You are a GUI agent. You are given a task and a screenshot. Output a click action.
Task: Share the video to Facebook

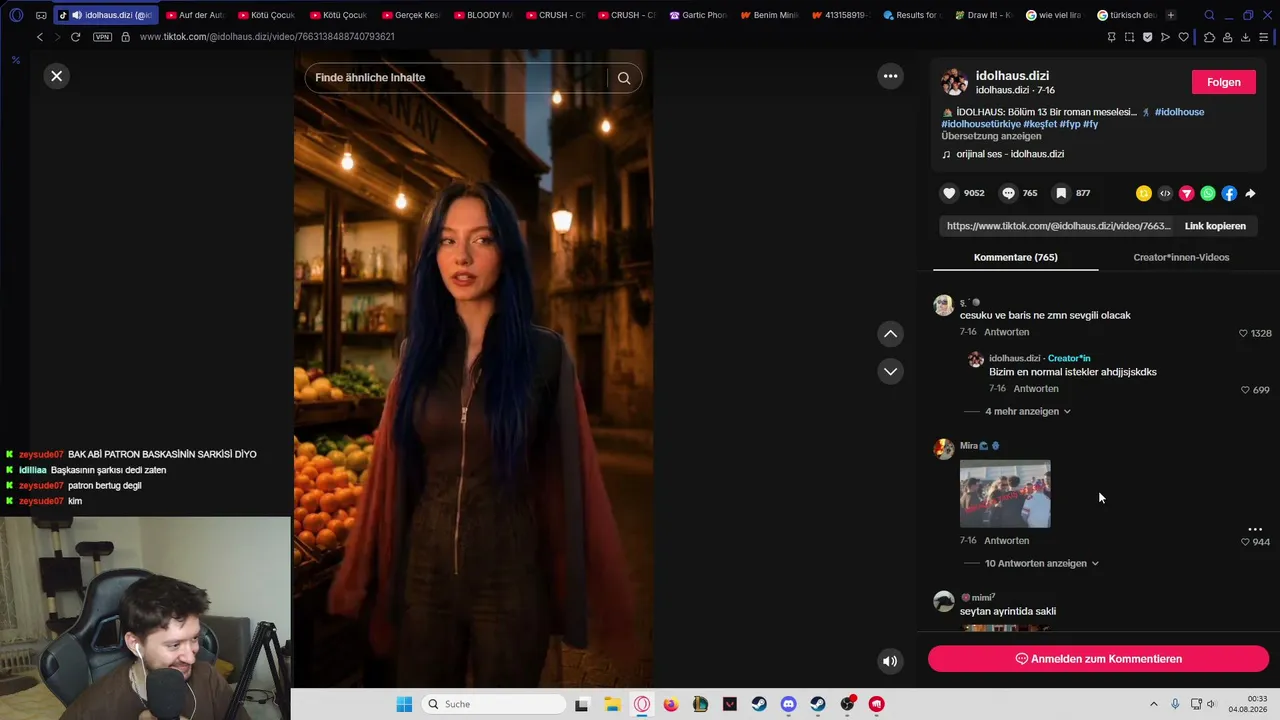coord(1229,193)
